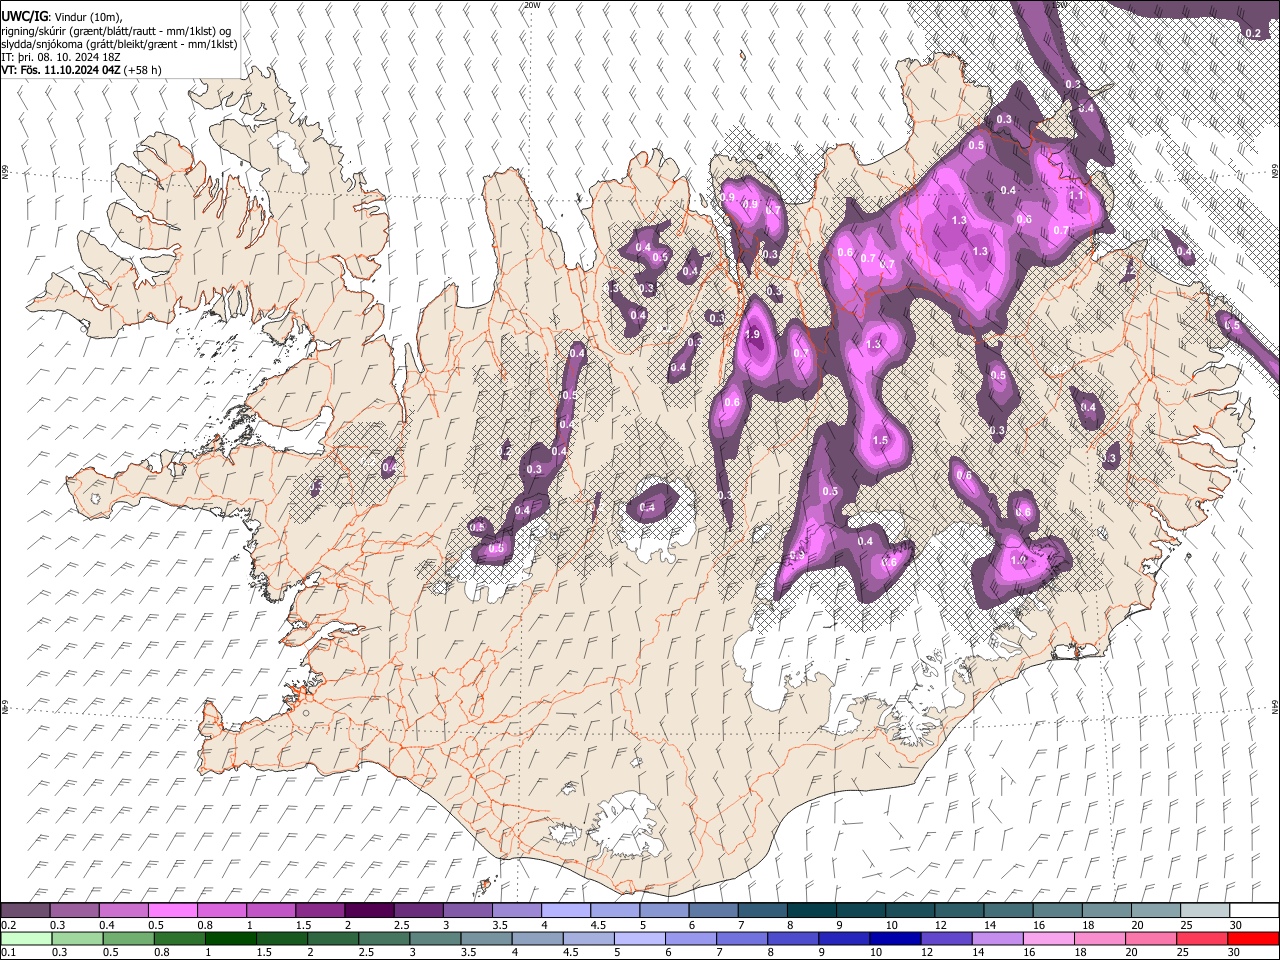Click the 4 swatch in the lower legend row
This screenshot has width=1280, height=960.
click(537, 938)
